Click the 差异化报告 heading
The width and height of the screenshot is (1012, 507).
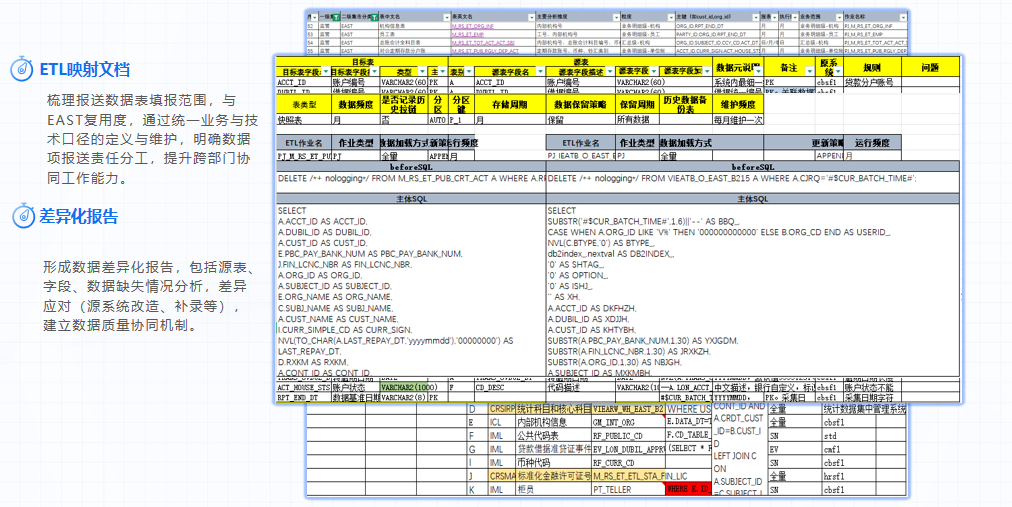[79, 217]
